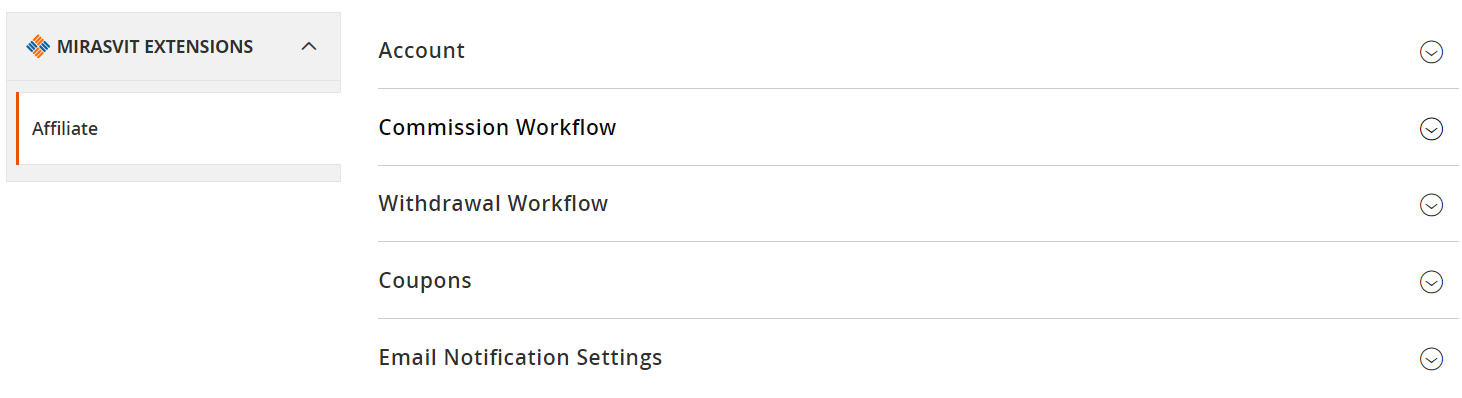Screen dimensions: 1462x398
Task: Expand the Commission Workflow section title
Action: click(497, 127)
